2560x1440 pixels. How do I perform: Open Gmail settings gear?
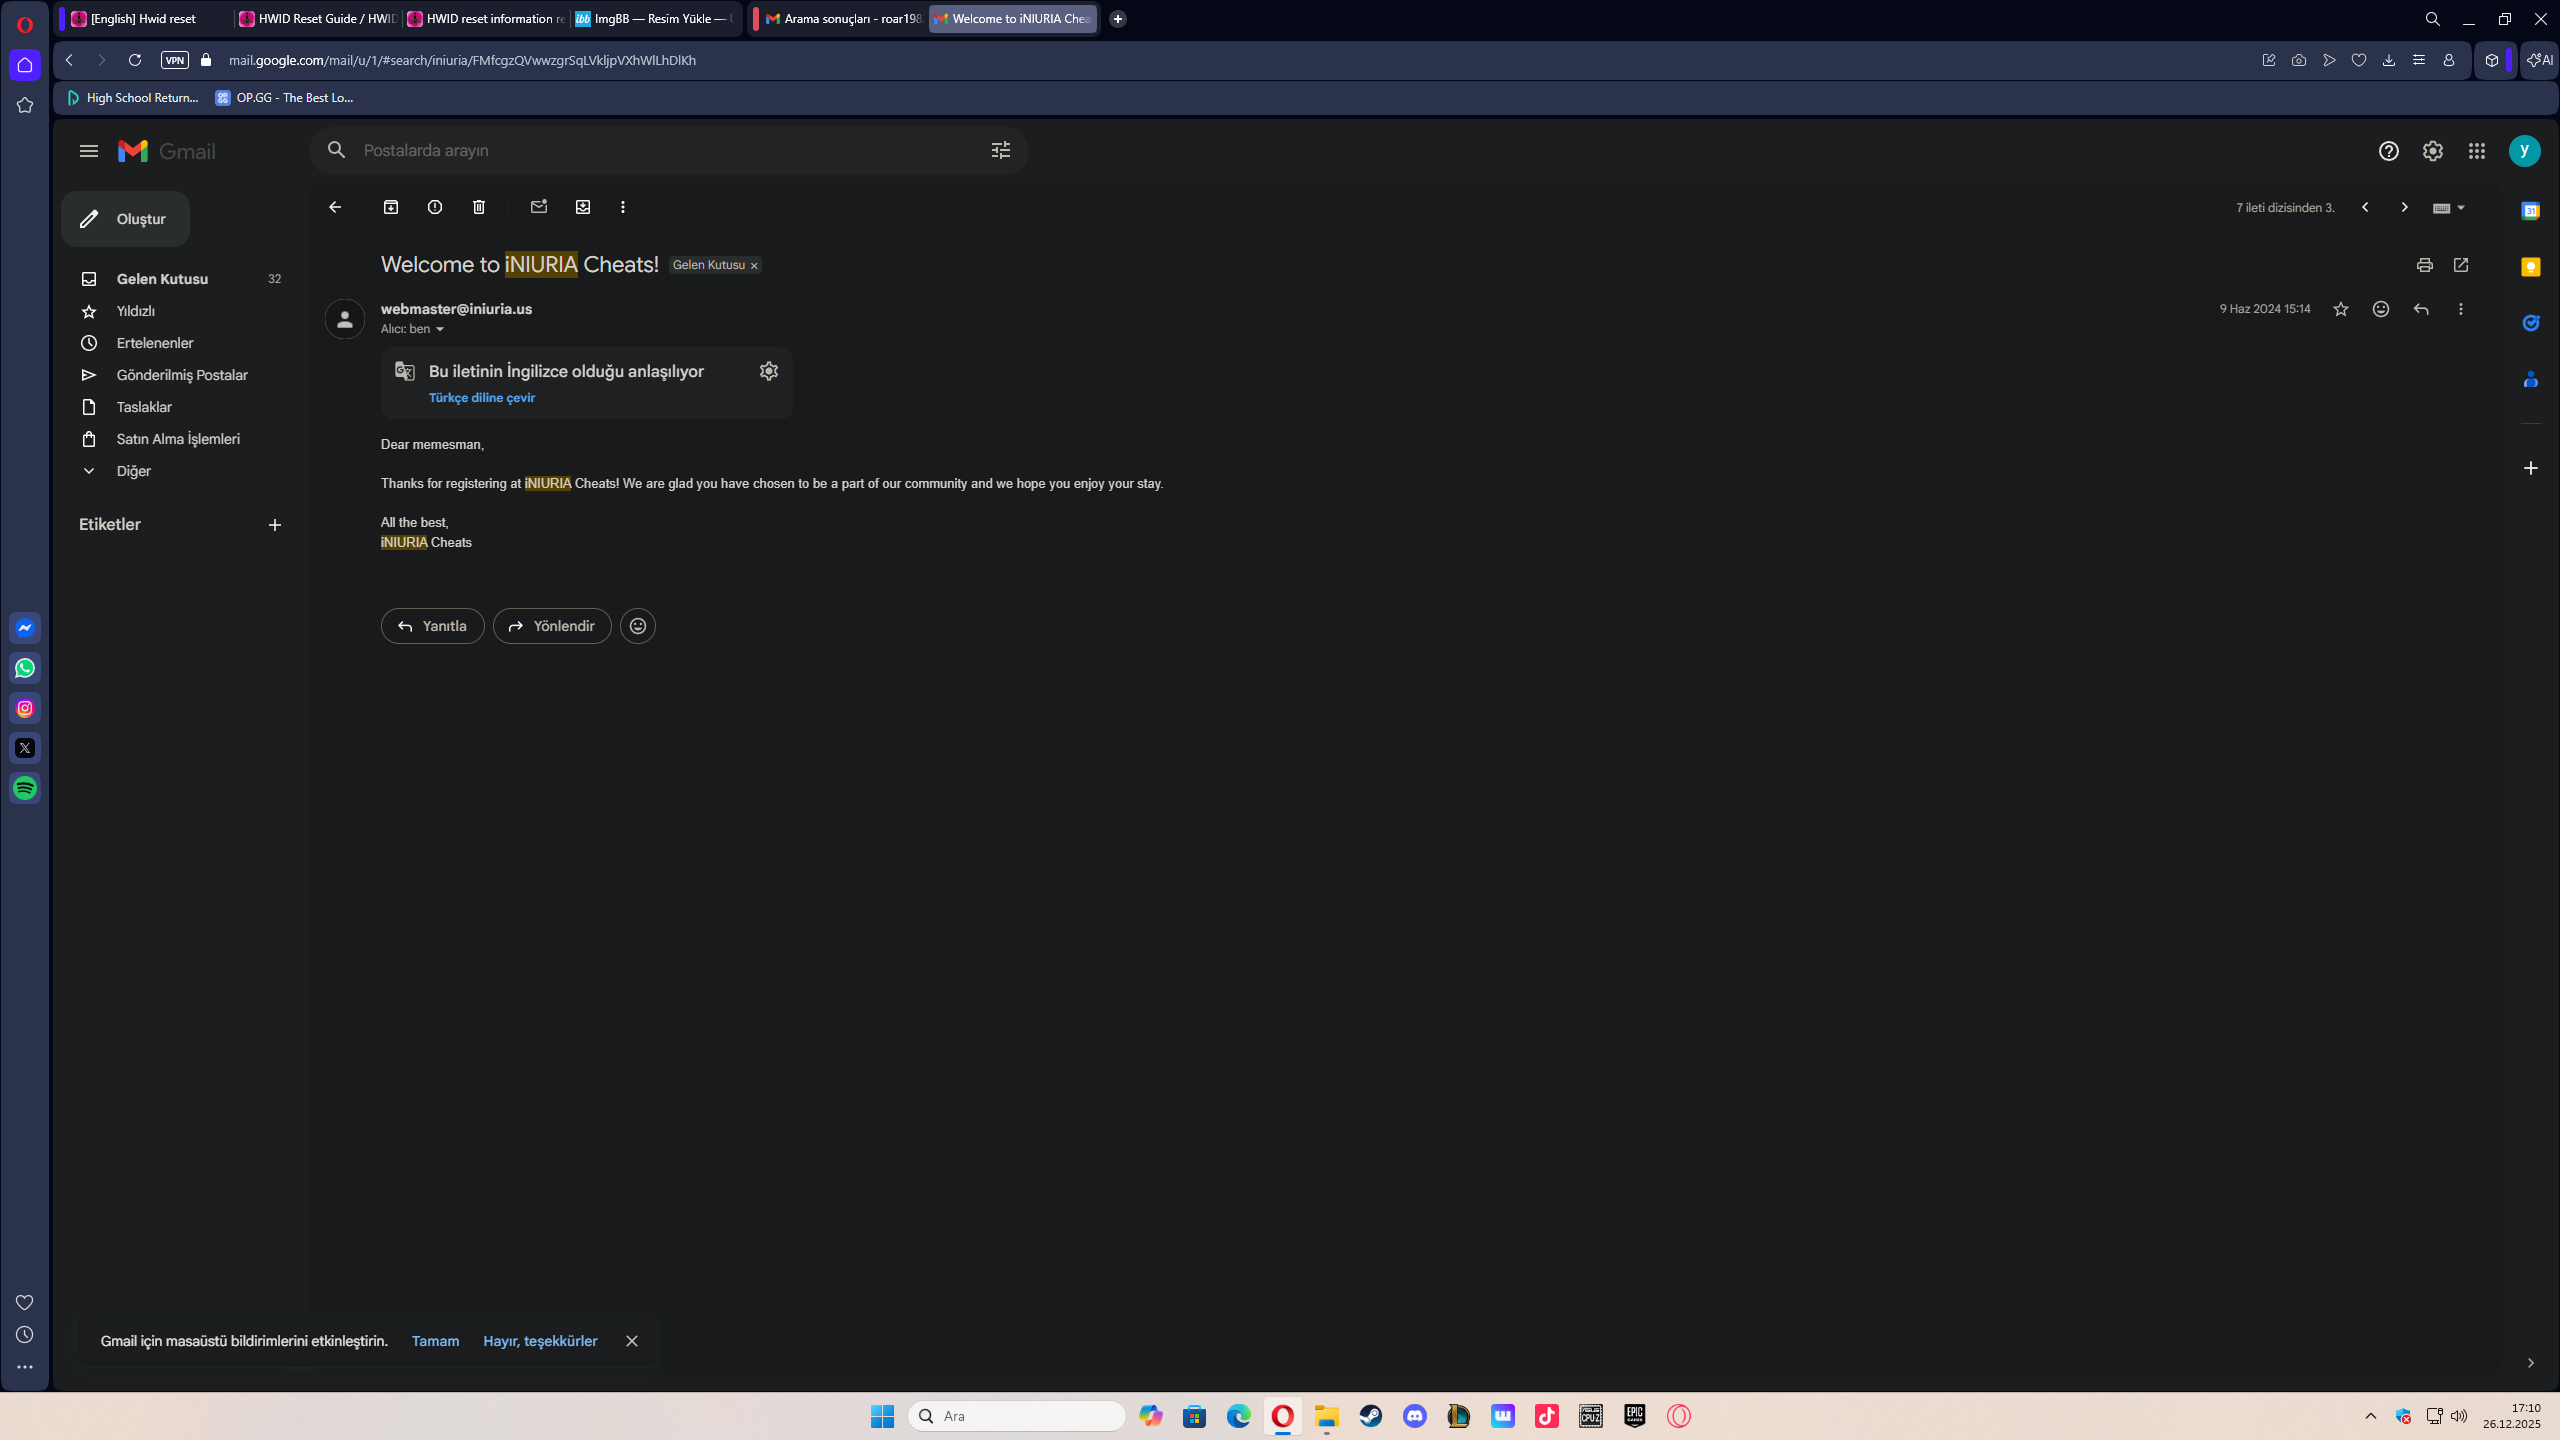pyautogui.click(x=2433, y=151)
